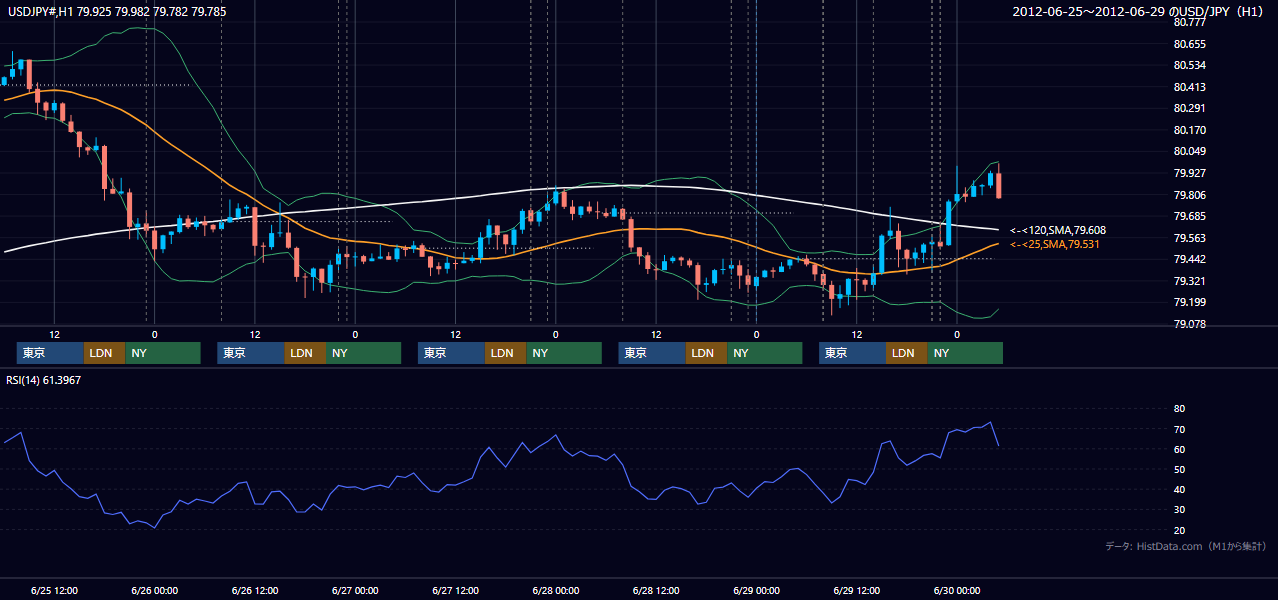Click price axis label 79.563
1278x600 pixels.
pos(1189,238)
